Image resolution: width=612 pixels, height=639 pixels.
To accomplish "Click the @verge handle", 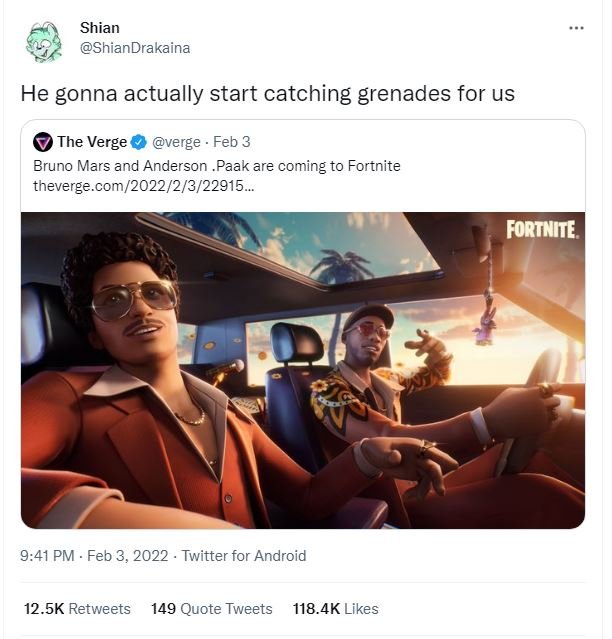I will (176, 142).
